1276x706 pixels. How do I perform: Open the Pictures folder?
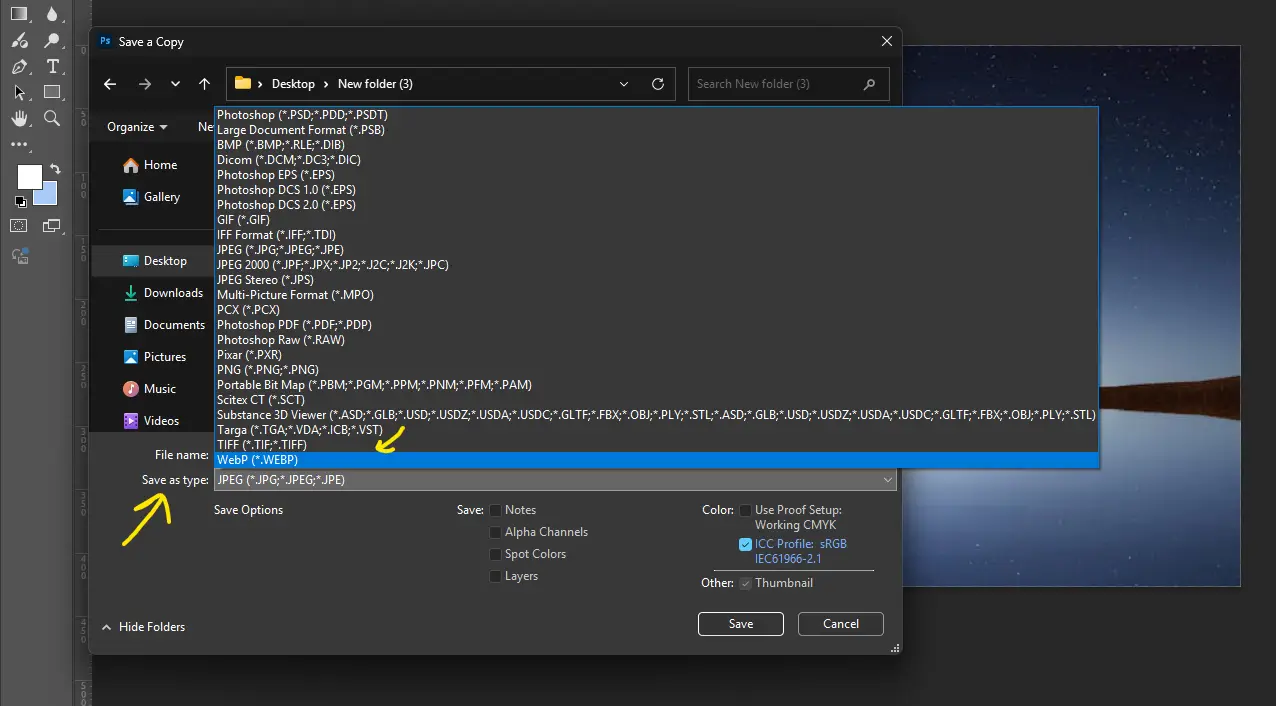point(165,356)
